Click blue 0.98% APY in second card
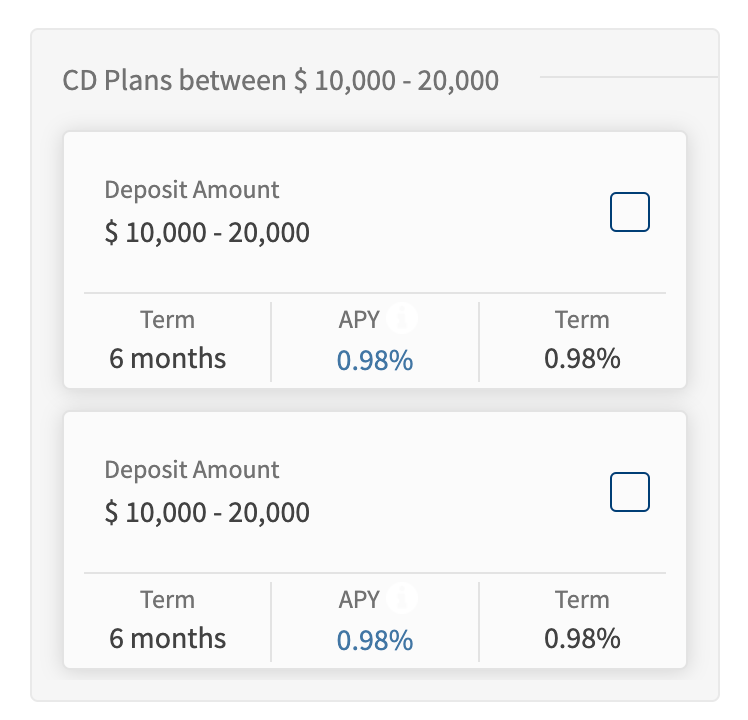Viewport: 748px width, 720px height. coord(375,640)
